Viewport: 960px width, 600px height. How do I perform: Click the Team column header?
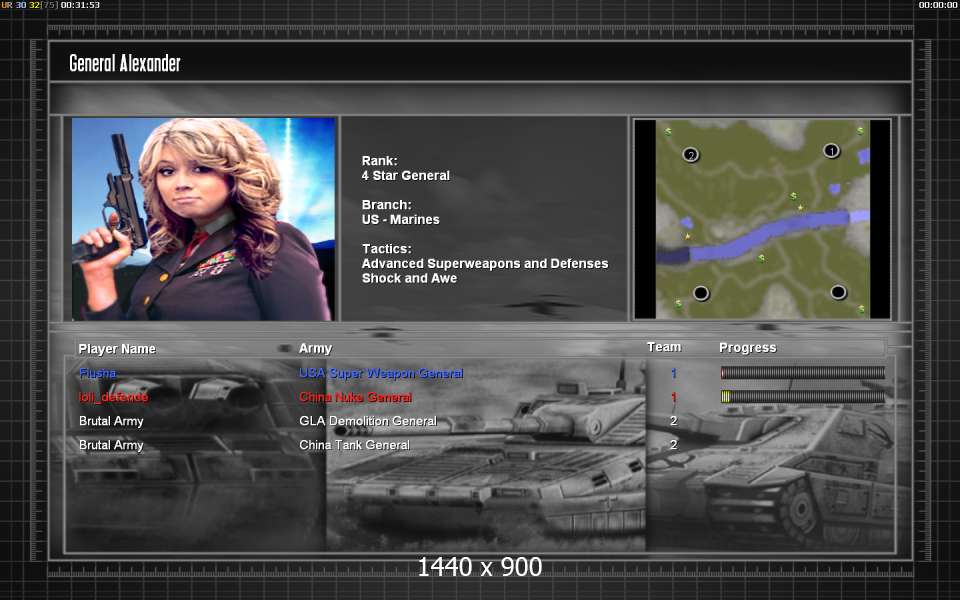click(664, 347)
